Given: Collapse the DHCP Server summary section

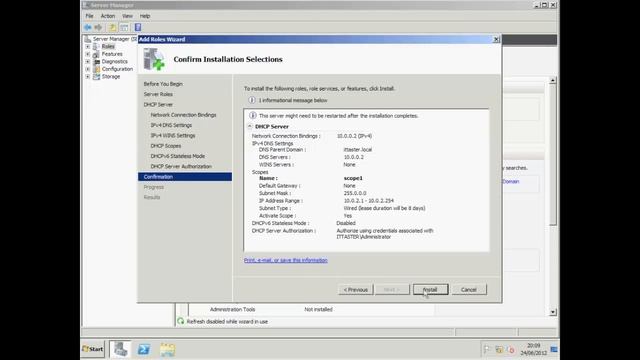Looking at the screenshot, I should point(249,127).
